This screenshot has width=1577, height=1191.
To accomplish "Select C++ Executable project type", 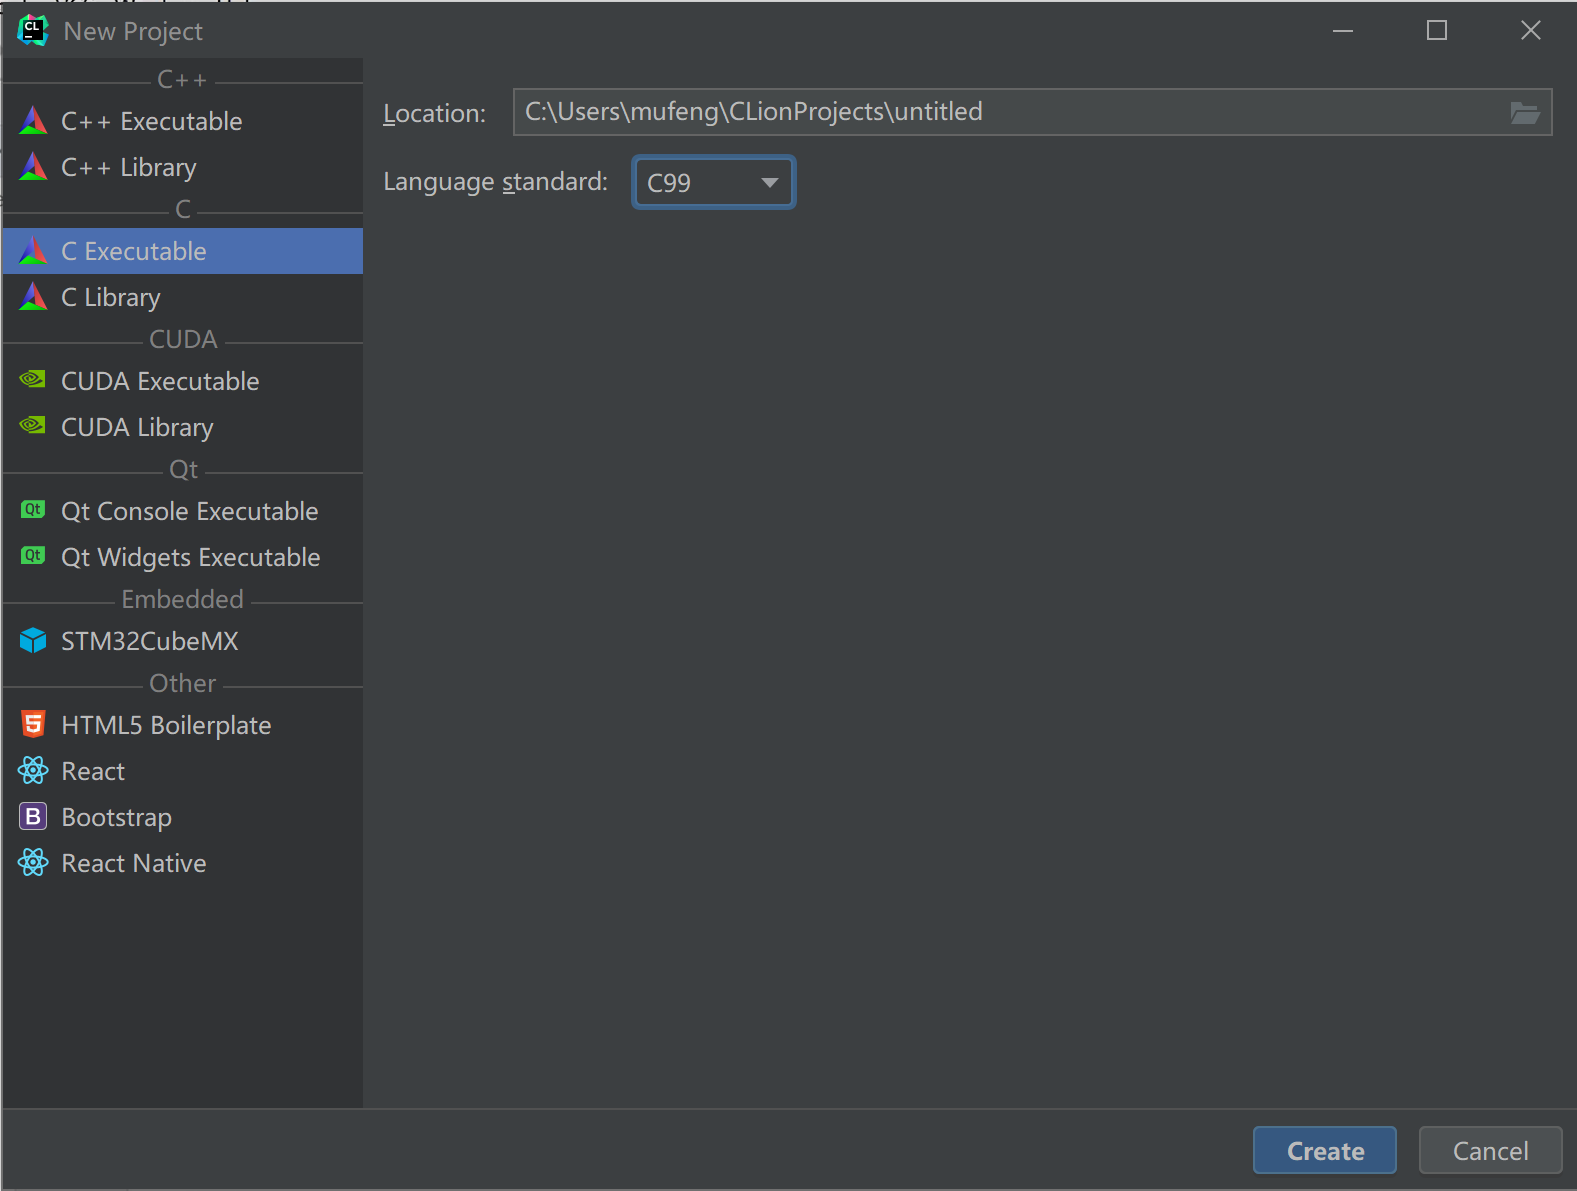I will (x=183, y=121).
